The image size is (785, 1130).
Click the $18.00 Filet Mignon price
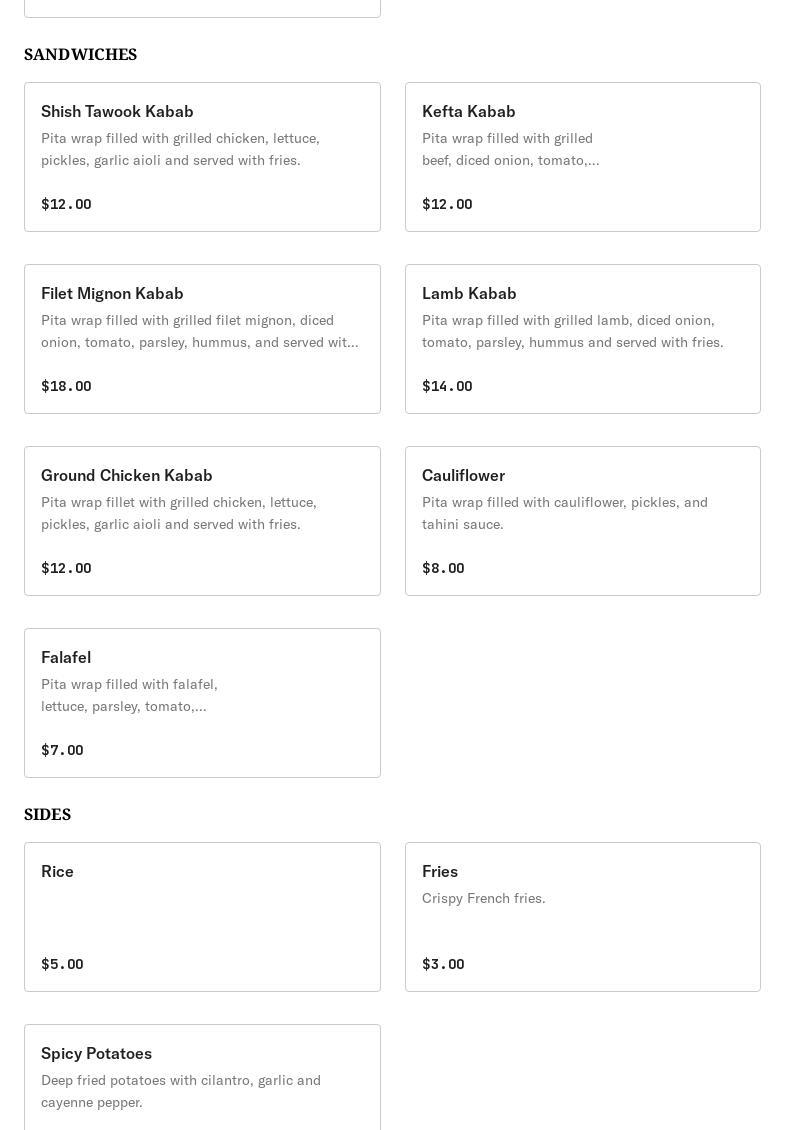tap(66, 386)
